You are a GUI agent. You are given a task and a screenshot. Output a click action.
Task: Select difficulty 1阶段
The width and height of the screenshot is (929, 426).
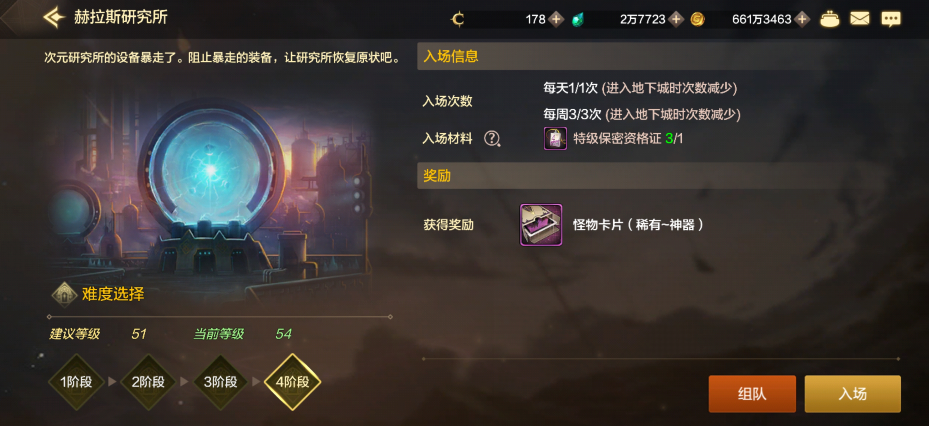coord(76,382)
